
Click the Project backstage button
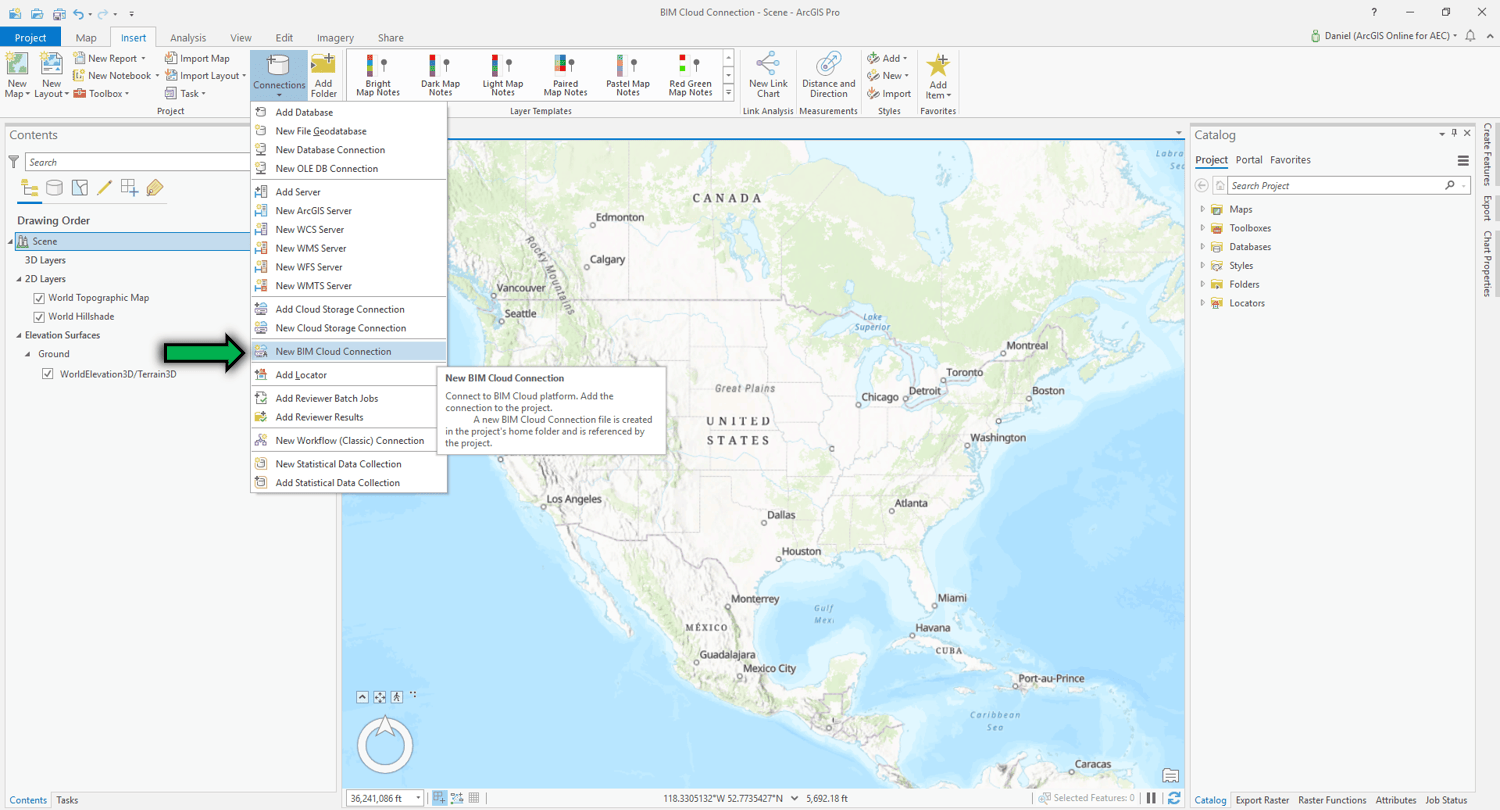click(31, 38)
